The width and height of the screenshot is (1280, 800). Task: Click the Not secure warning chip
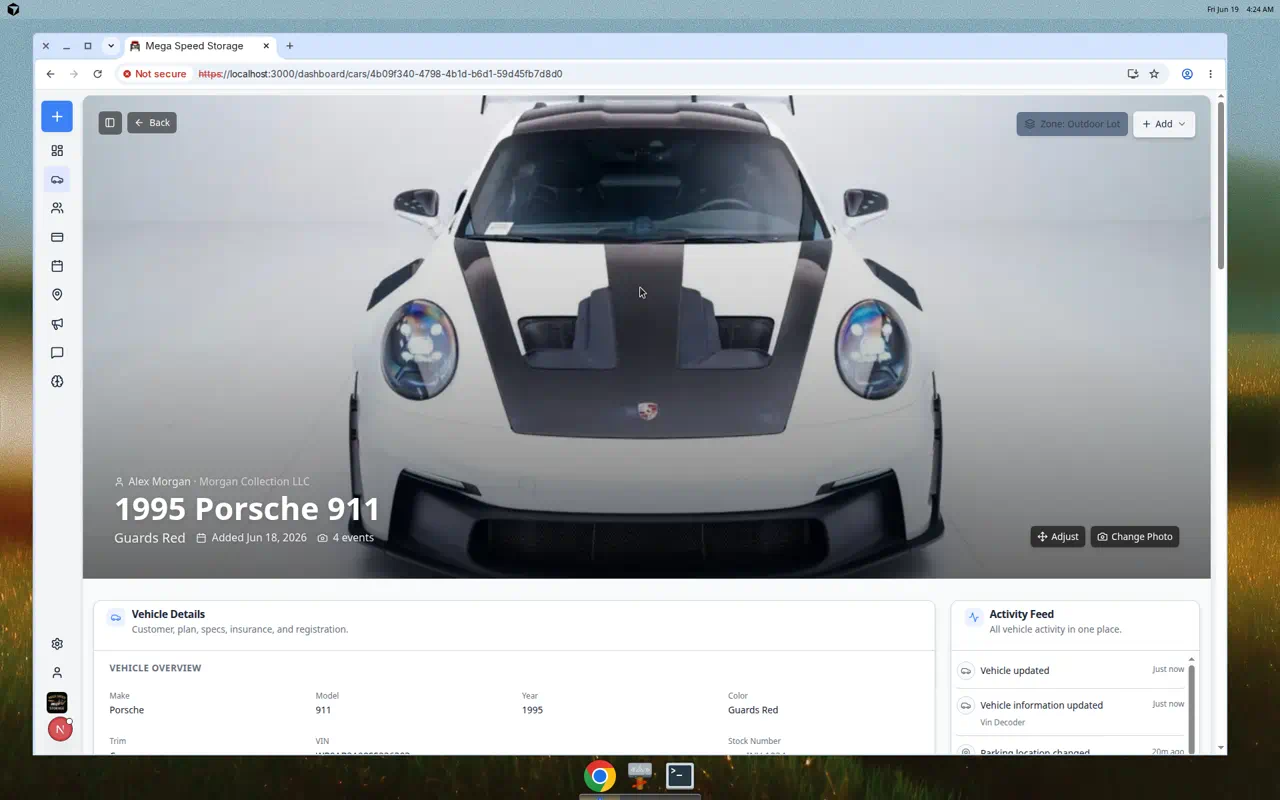(155, 74)
